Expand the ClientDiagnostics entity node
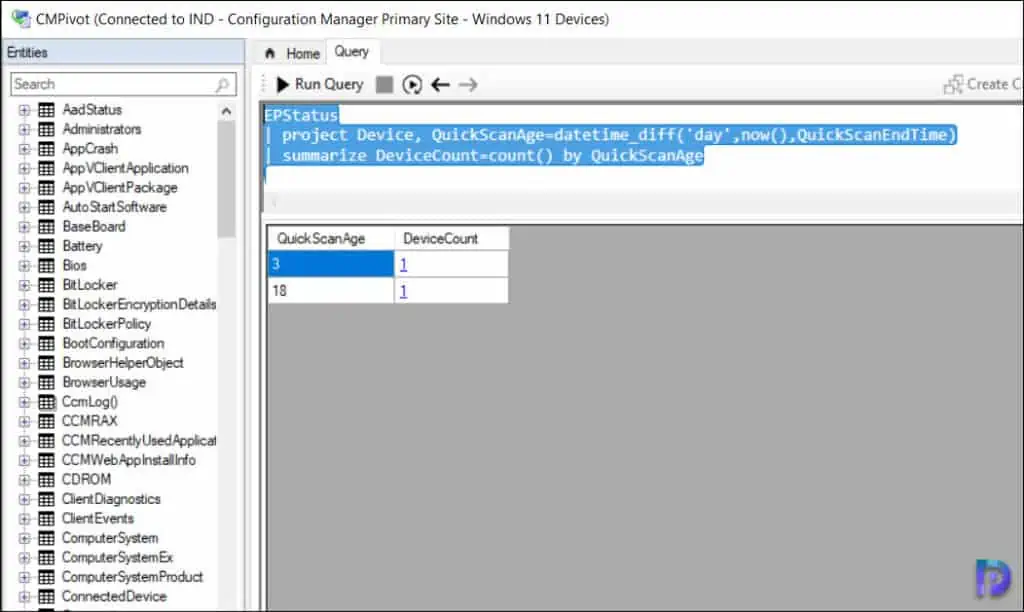The width and height of the screenshot is (1024, 612). (24, 499)
